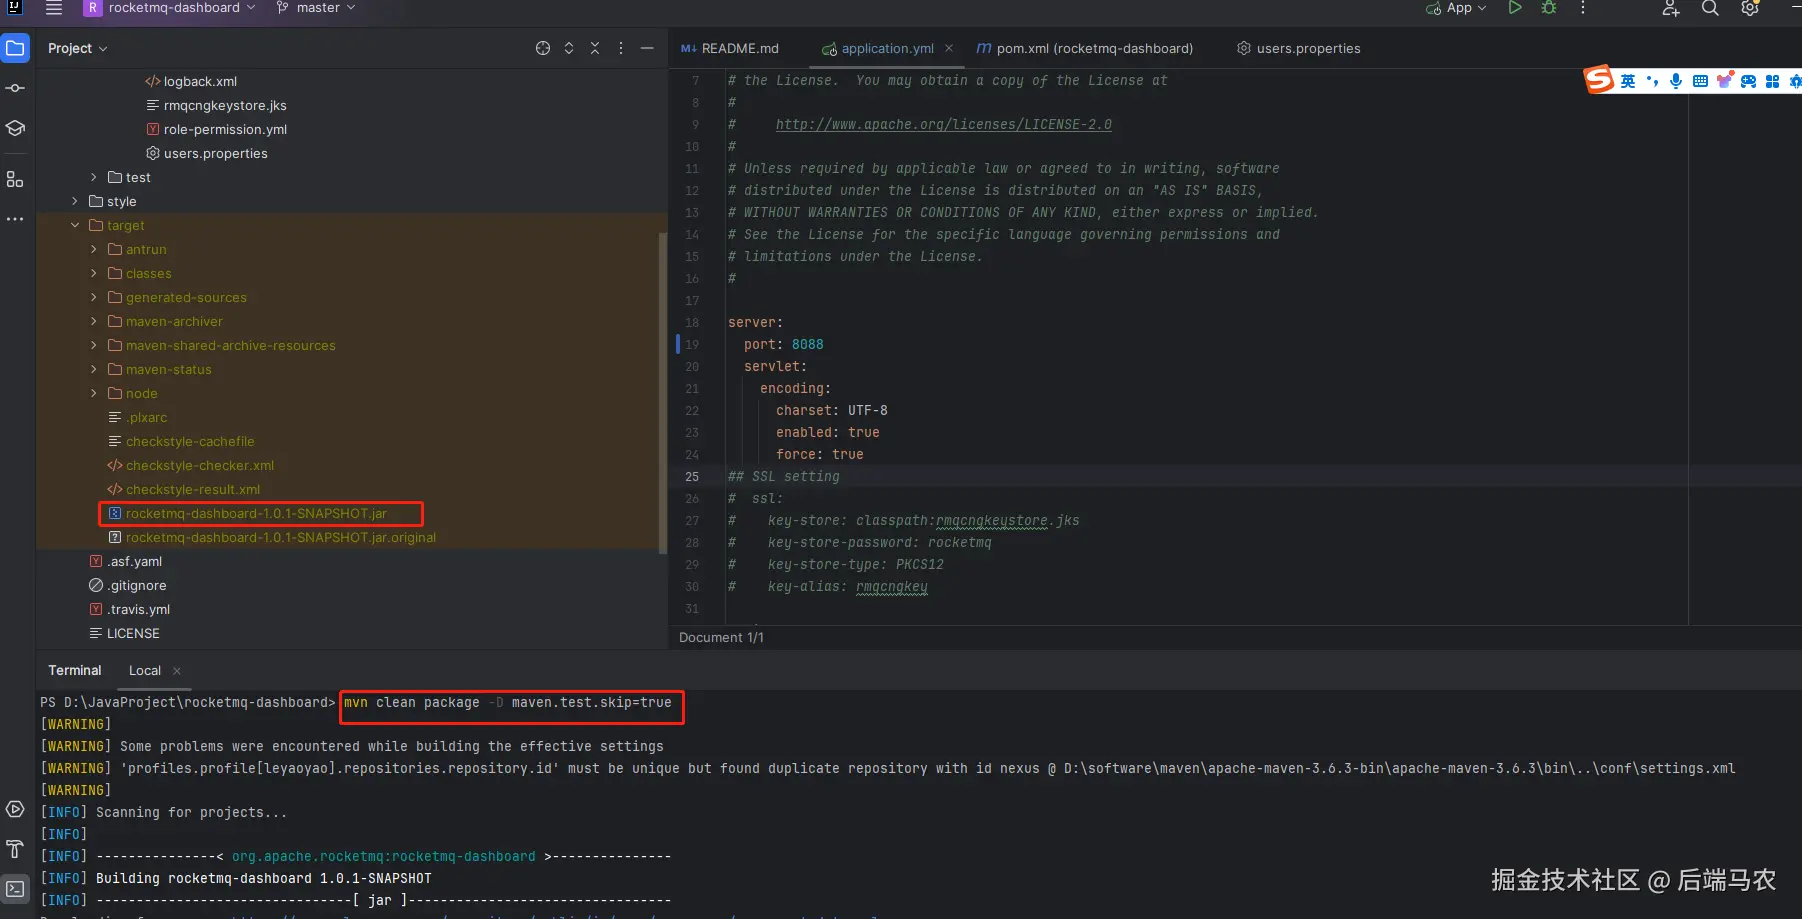
Task: Close the application.yml editor tab
Action: [x=949, y=48]
